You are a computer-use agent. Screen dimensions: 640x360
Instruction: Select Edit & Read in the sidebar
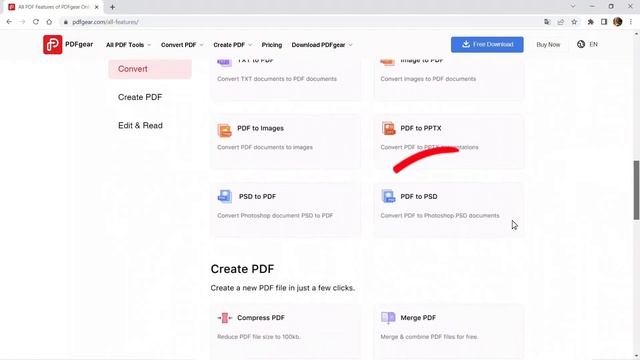click(140, 125)
